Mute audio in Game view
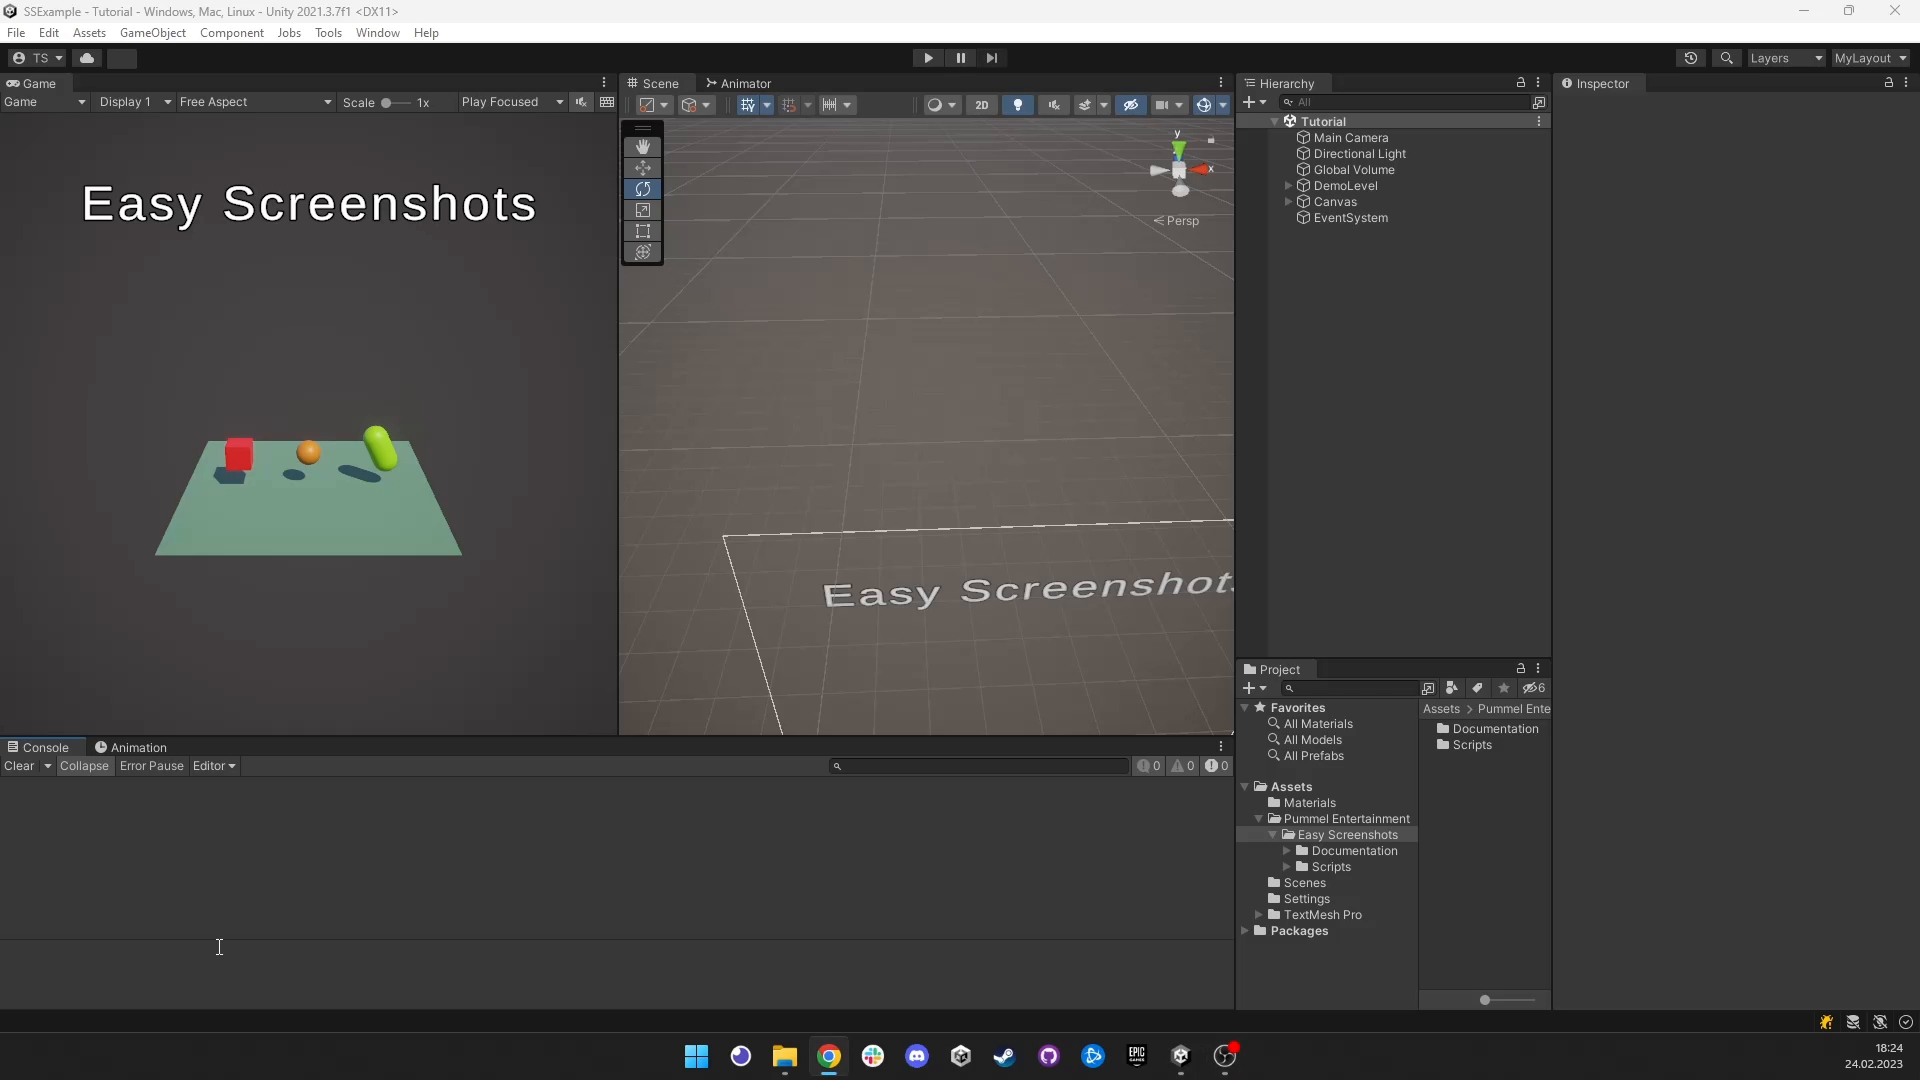1920x1080 pixels. pos(581,102)
